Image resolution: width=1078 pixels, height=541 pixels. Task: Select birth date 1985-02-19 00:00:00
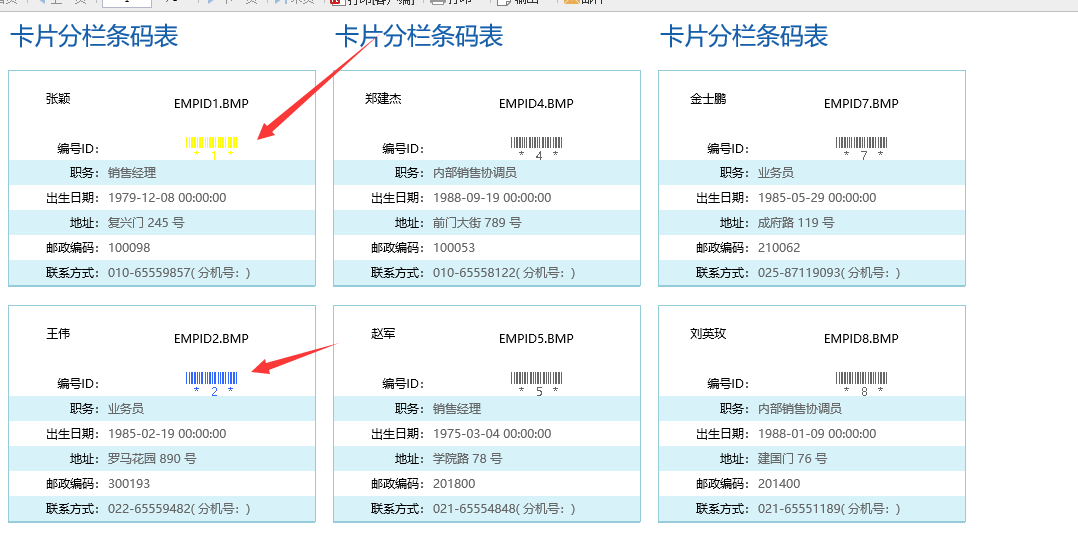(x=167, y=434)
